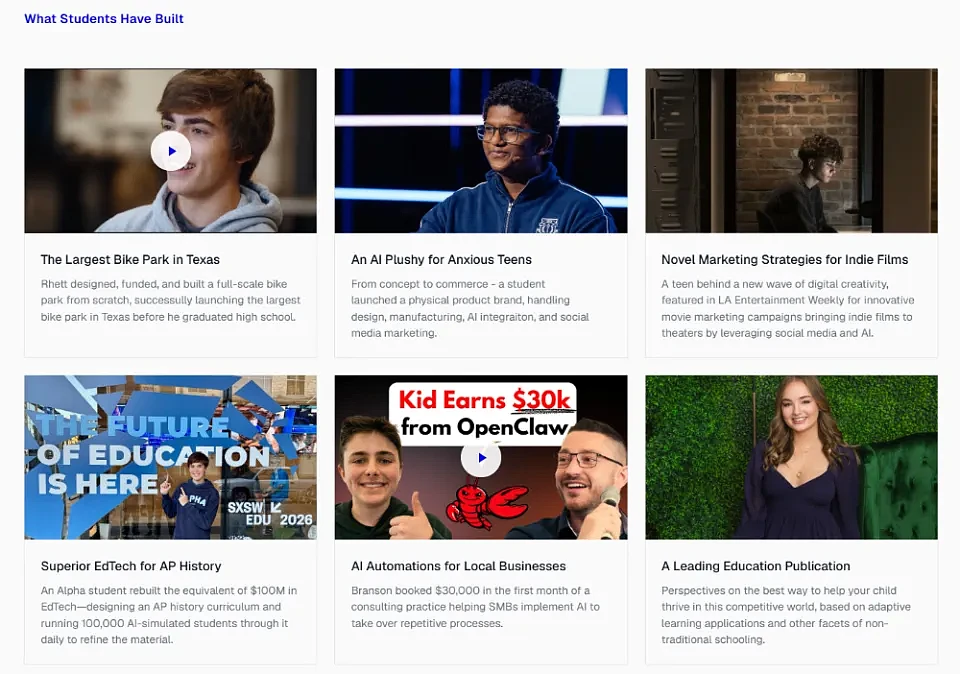Screen dimensions: 960x674
Task: Open A Leading Education Publication title
Action: (756, 566)
